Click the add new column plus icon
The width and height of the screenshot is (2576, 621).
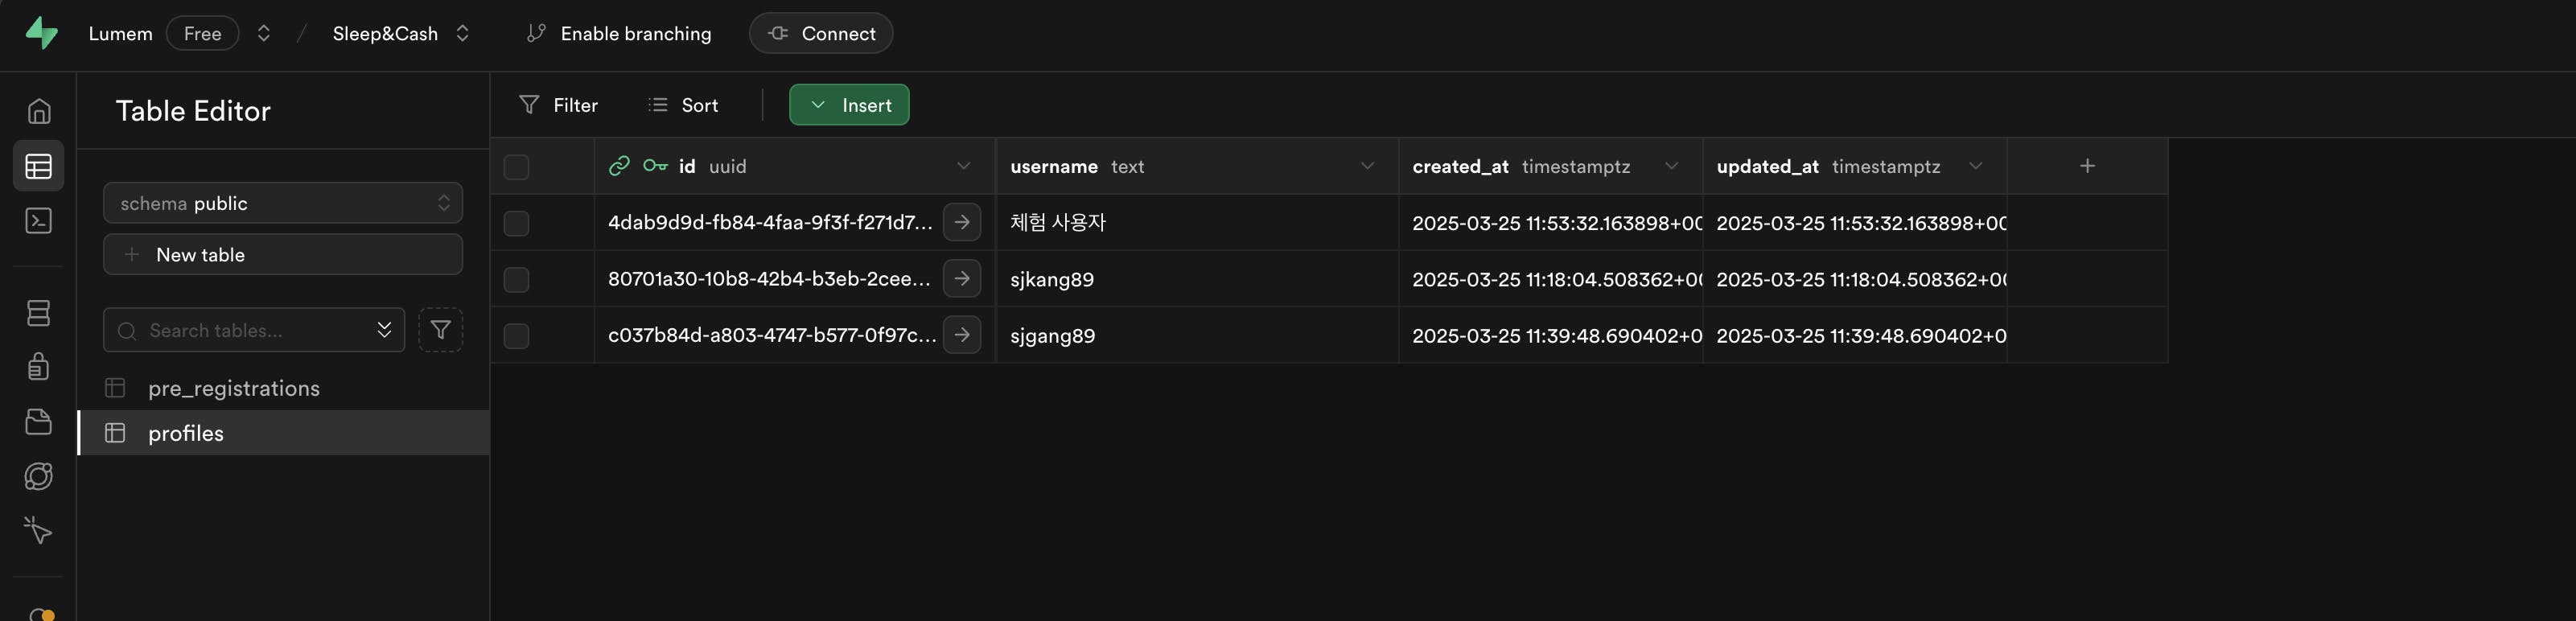pyautogui.click(x=2087, y=166)
